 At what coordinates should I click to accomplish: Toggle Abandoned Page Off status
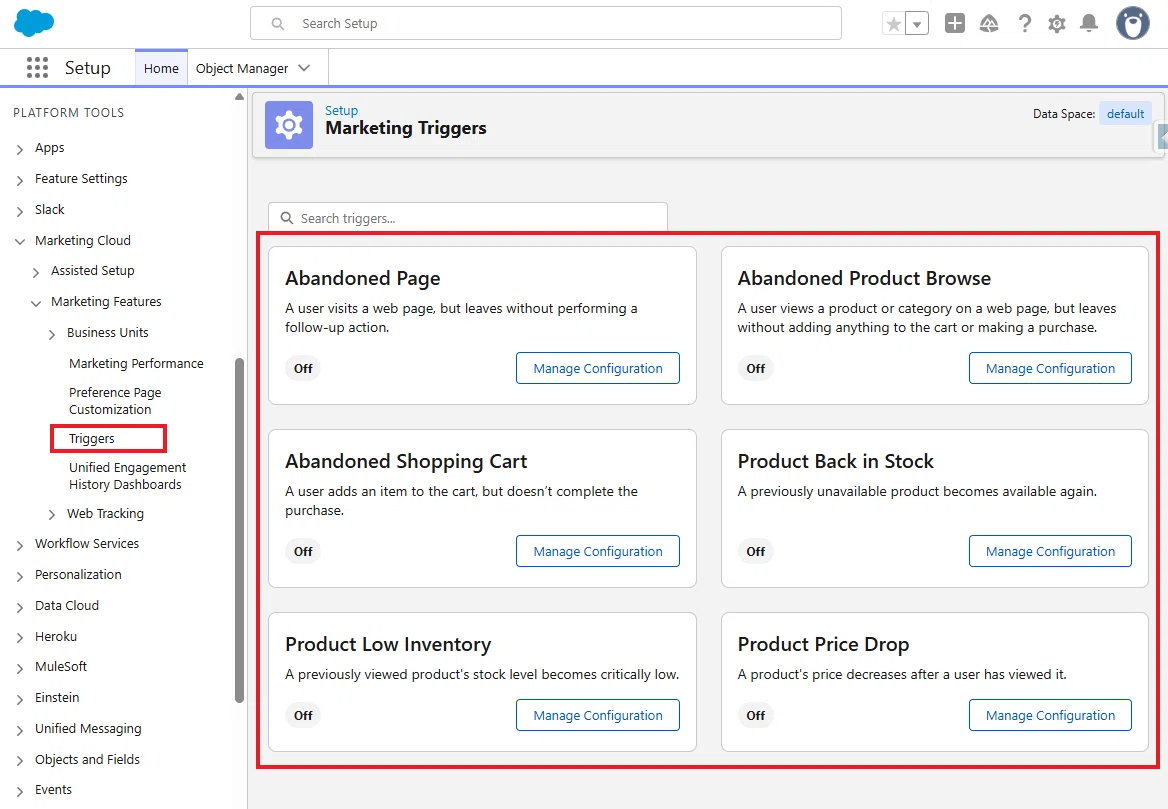pos(303,368)
